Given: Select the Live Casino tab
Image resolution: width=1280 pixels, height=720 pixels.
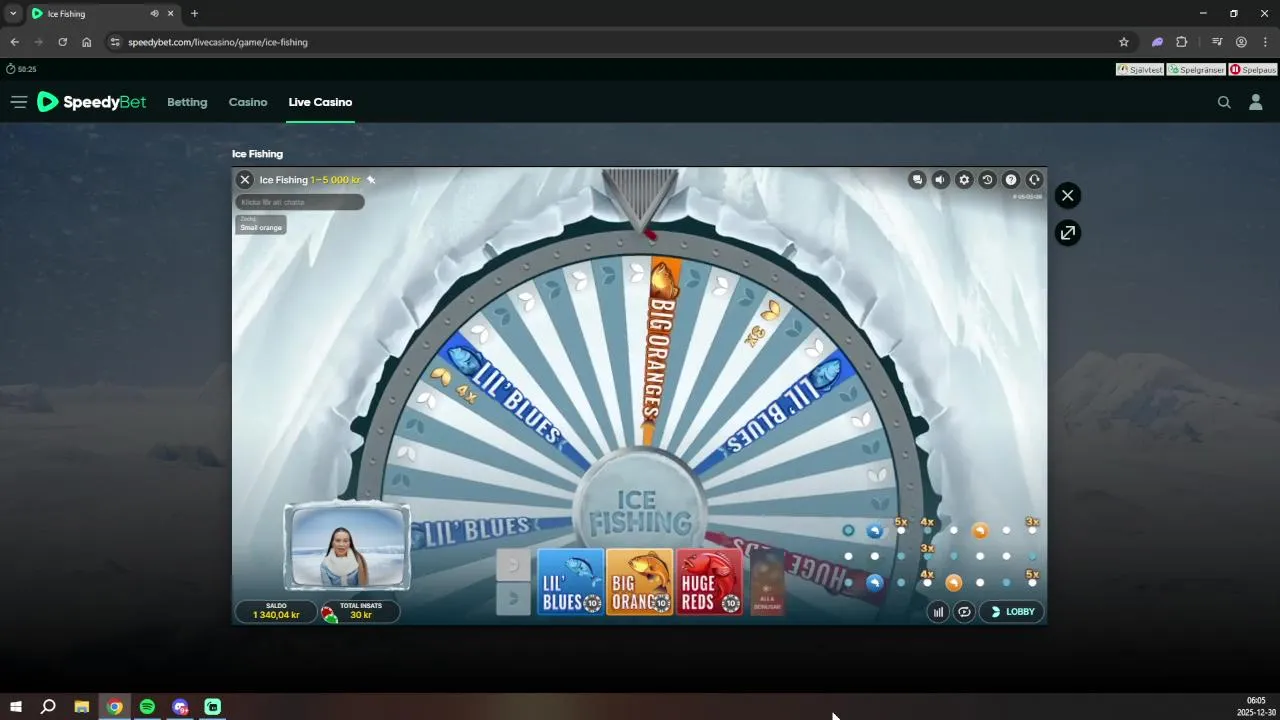Looking at the screenshot, I should [x=320, y=102].
